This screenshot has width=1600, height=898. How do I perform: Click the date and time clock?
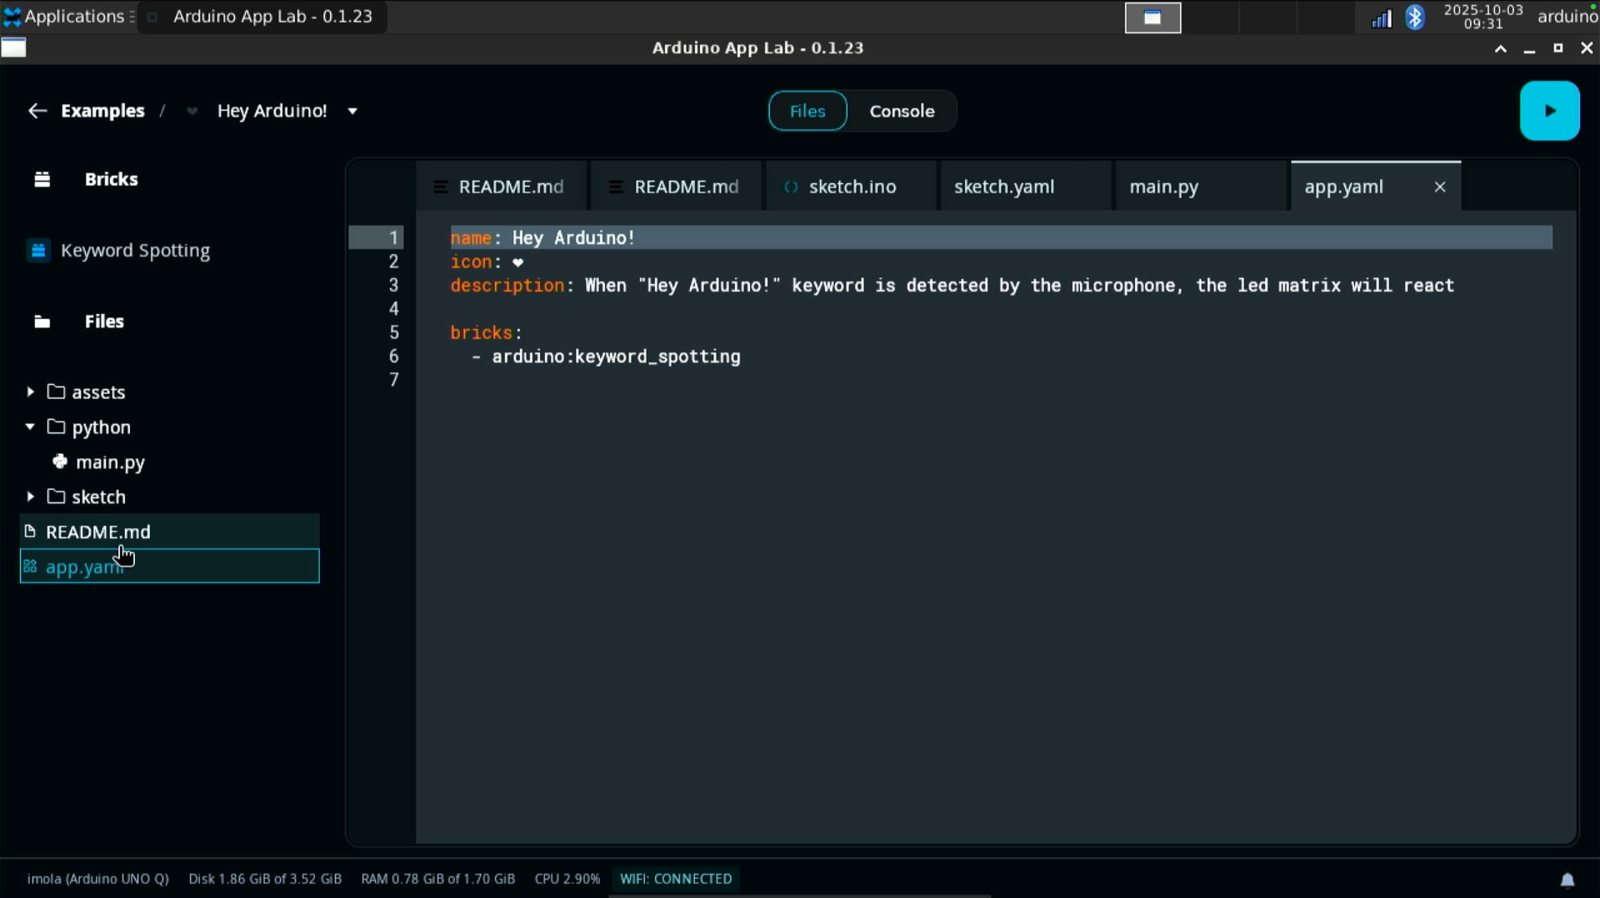(1483, 16)
